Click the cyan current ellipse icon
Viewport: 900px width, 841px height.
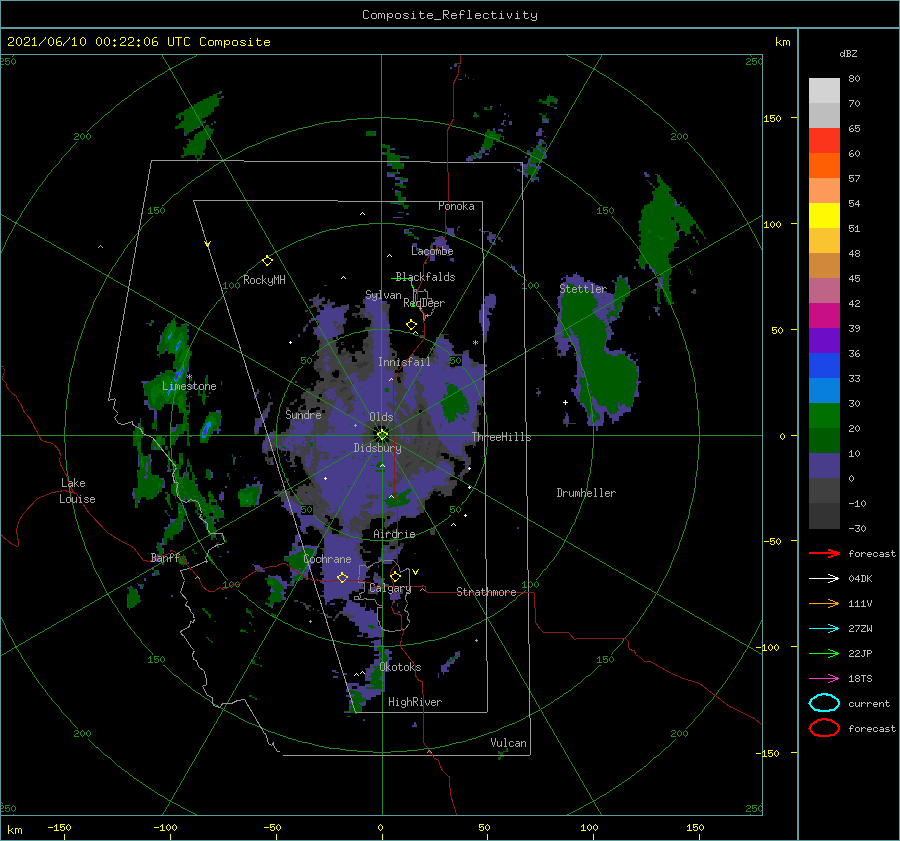[x=824, y=703]
